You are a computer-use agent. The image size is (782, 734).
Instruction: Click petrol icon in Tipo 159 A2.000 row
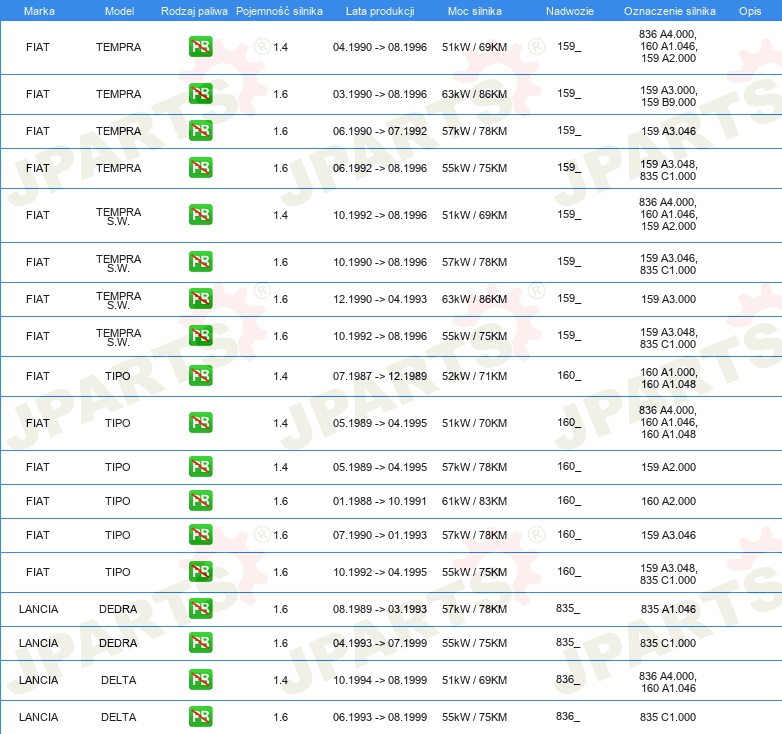pyautogui.click(x=200, y=467)
